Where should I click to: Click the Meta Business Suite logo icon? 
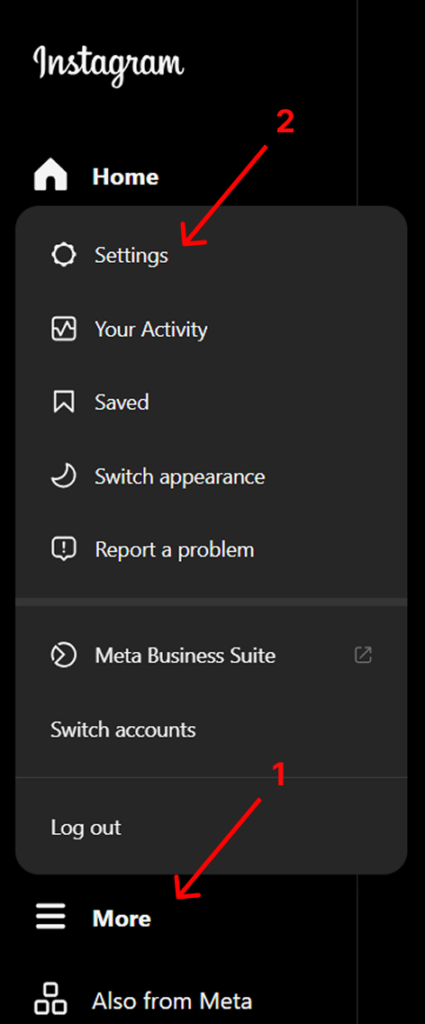pyautogui.click(x=63, y=655)
